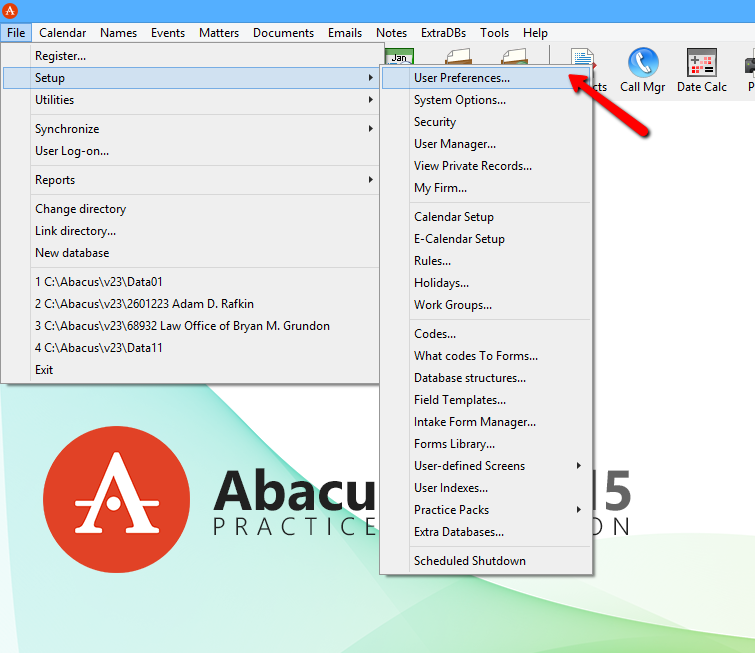Open the Date Calc calculator icon

pos(702,63)
